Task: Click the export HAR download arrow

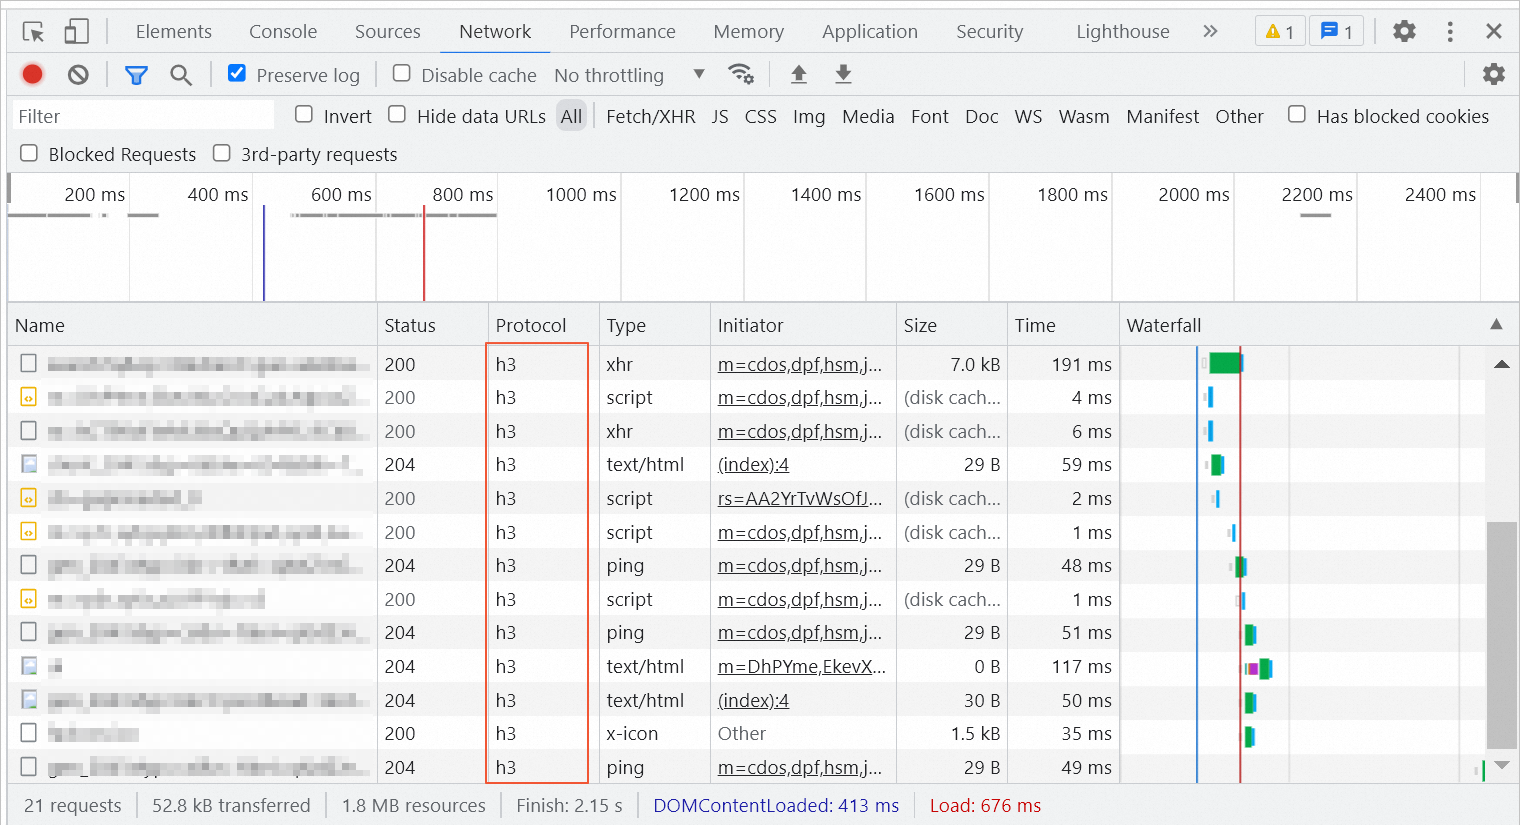Action: [x=843, y=74]
